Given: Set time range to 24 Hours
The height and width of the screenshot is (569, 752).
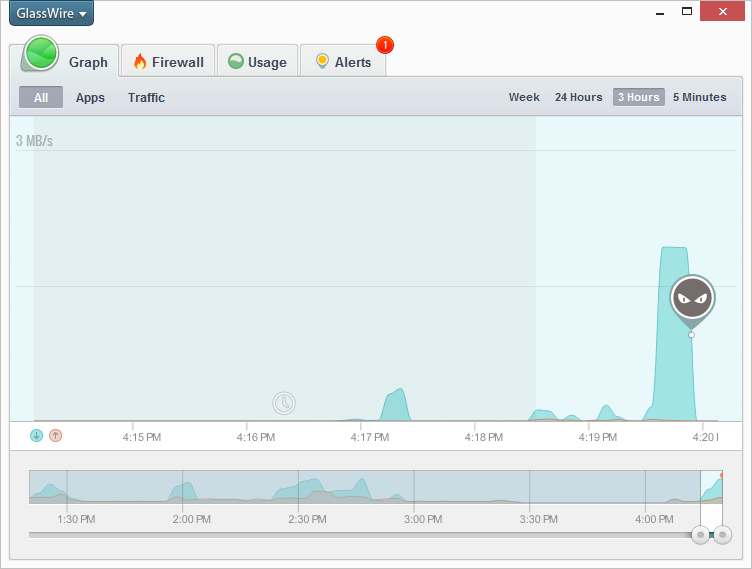Looking at the screenshot, I should point(578,97).
